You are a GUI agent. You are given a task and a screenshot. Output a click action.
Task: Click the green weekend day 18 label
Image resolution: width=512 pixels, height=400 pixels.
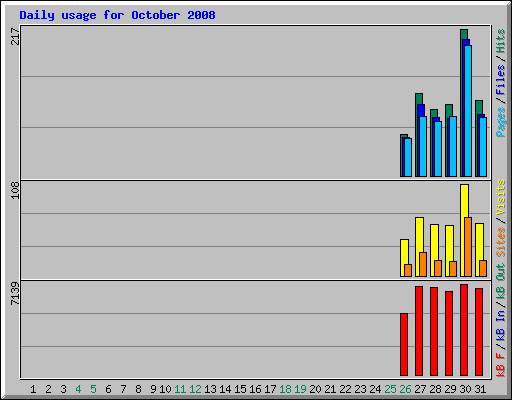coord(285,389)
